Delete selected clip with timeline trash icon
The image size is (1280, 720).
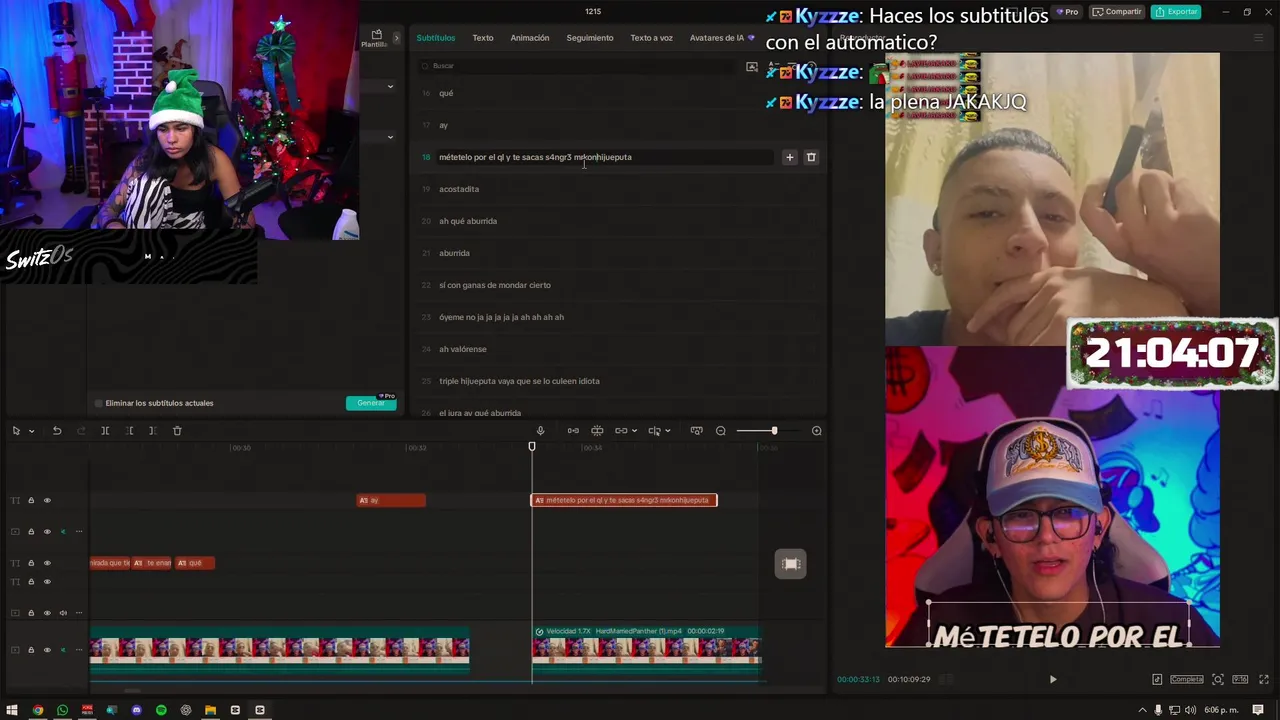click(177, 431)
